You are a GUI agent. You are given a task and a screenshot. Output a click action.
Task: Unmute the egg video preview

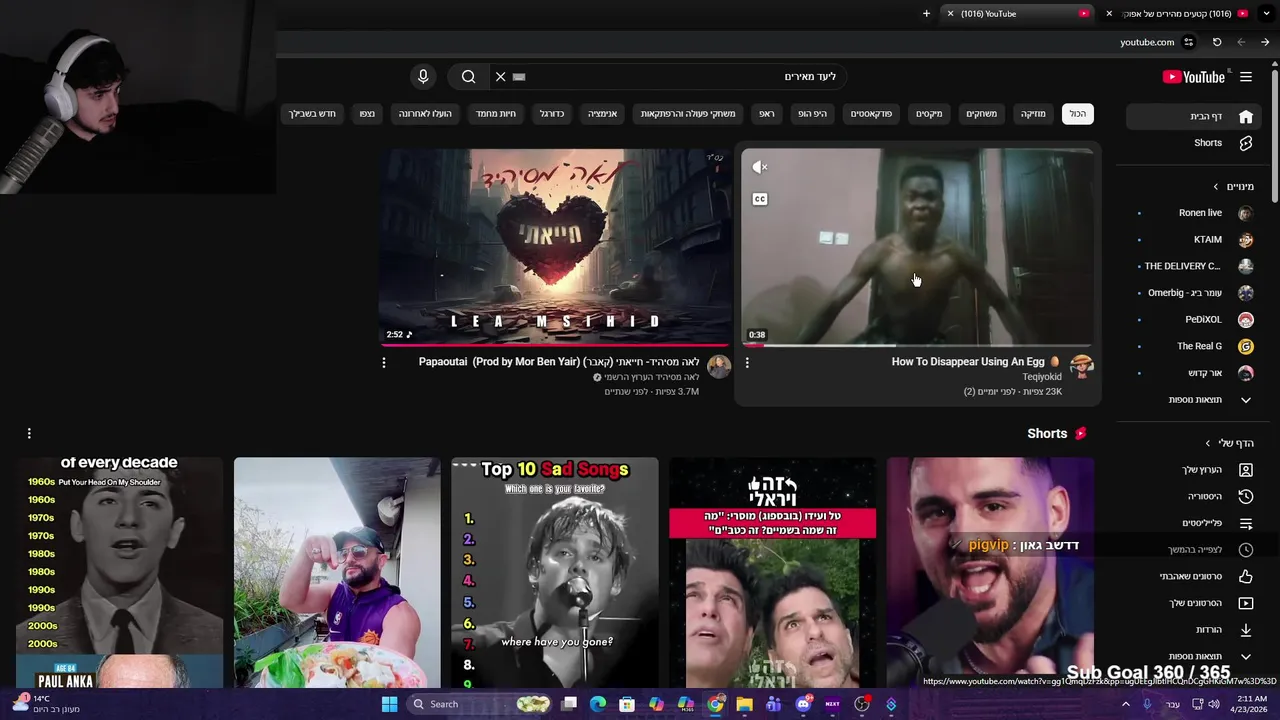pos(760,167)
